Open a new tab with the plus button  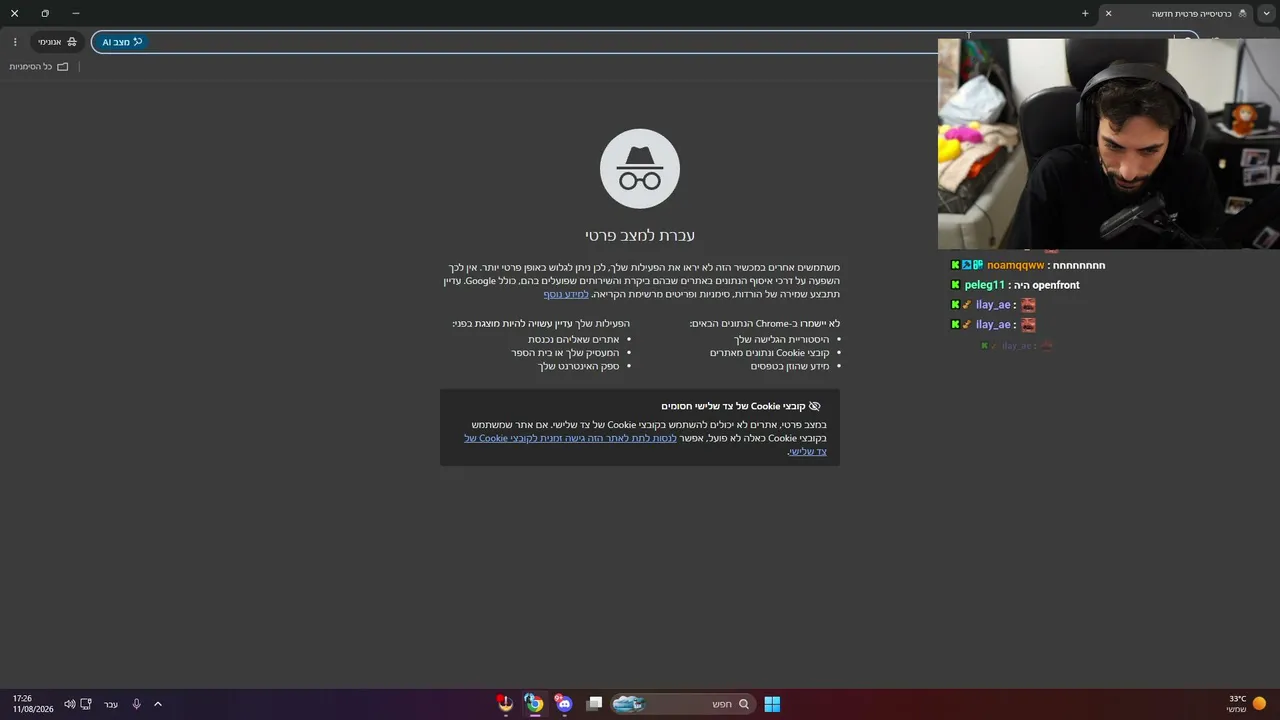(1085, 13)
